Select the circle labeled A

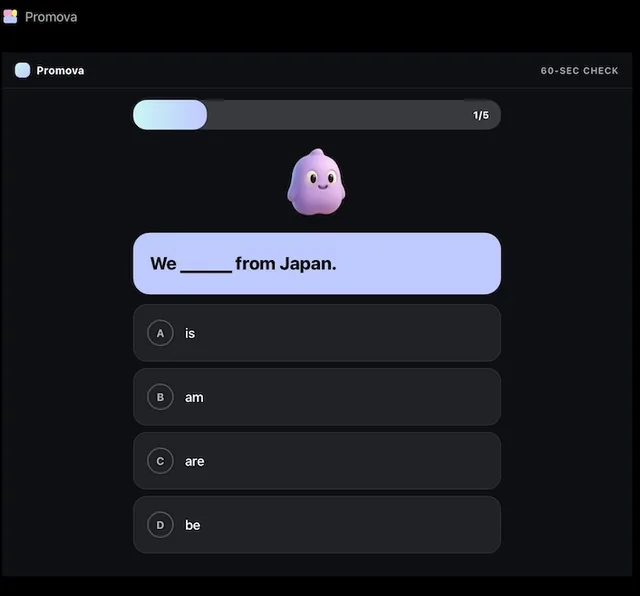click(x=160, y=333)
